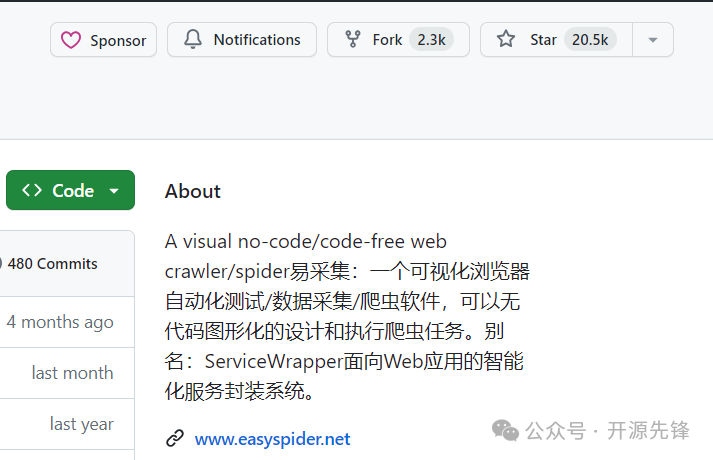The image size is (713, 460).
Task: Click the '4 months ago' timestamp
Action: 60,322
